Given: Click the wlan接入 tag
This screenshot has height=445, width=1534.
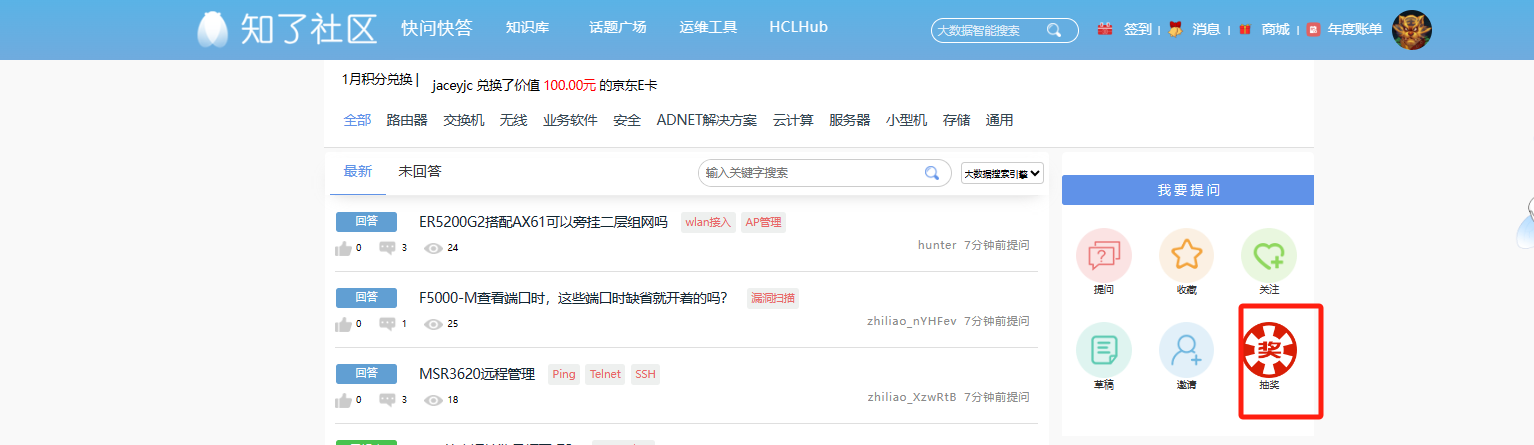Looking at the screenshot, I should tap(708, 222).
